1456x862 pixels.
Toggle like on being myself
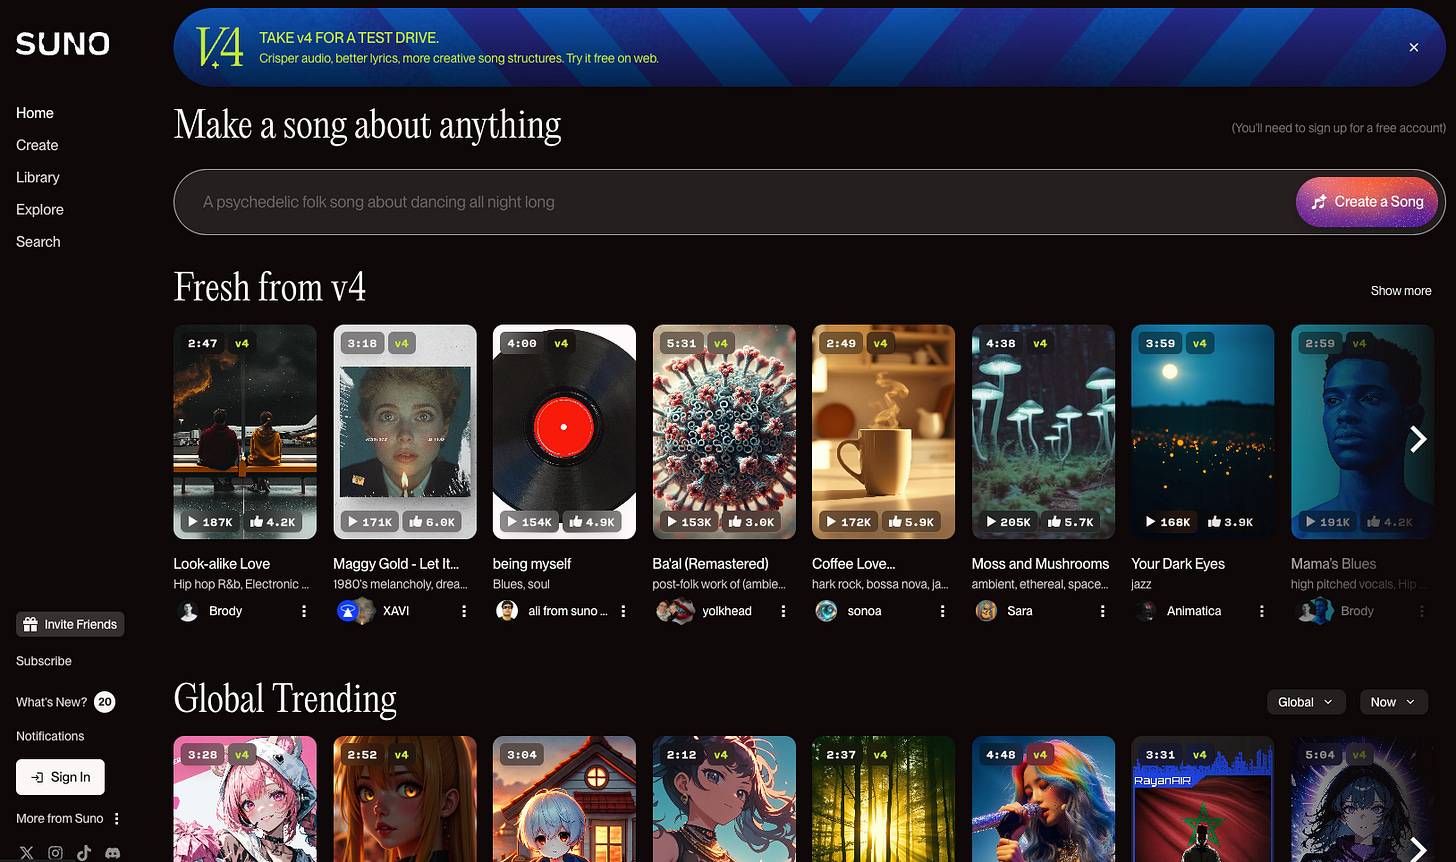point(593,521)
